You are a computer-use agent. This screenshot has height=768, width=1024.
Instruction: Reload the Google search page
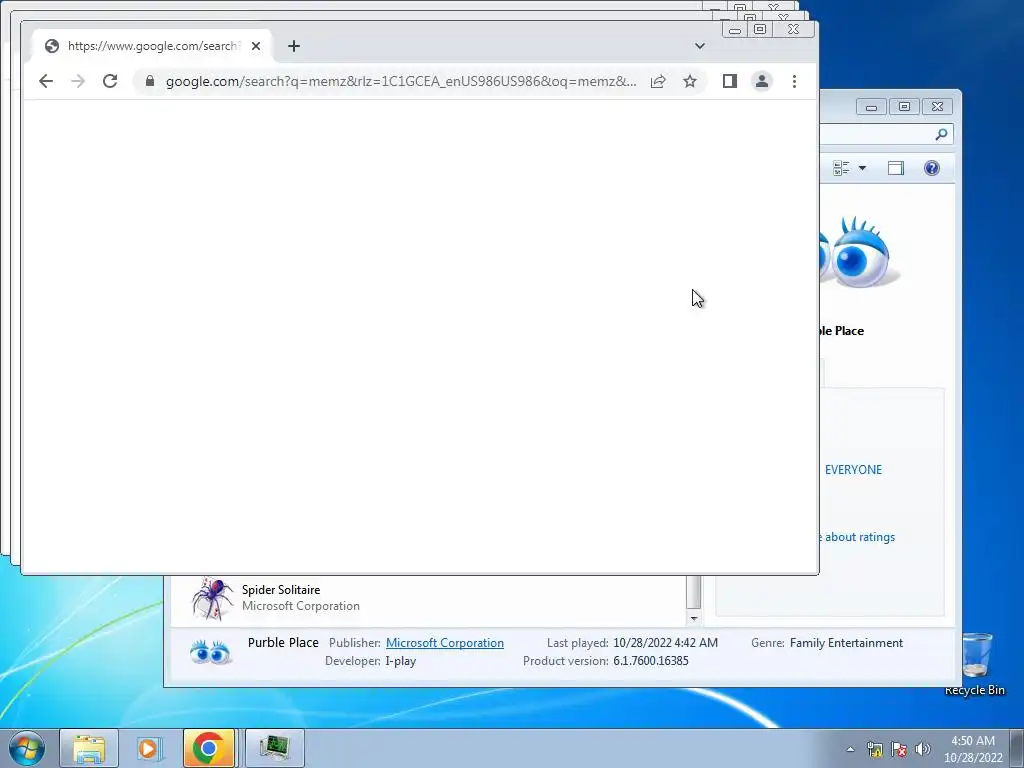(110, 81)
